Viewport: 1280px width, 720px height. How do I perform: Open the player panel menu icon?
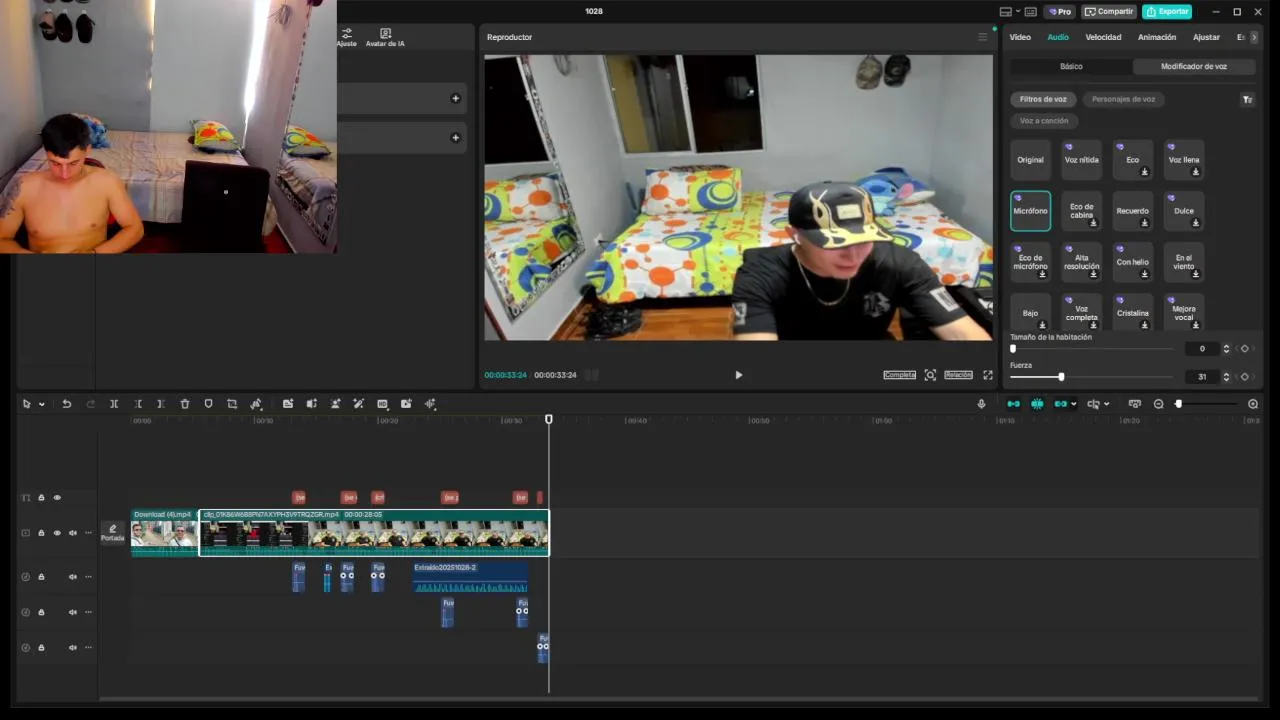982,37
